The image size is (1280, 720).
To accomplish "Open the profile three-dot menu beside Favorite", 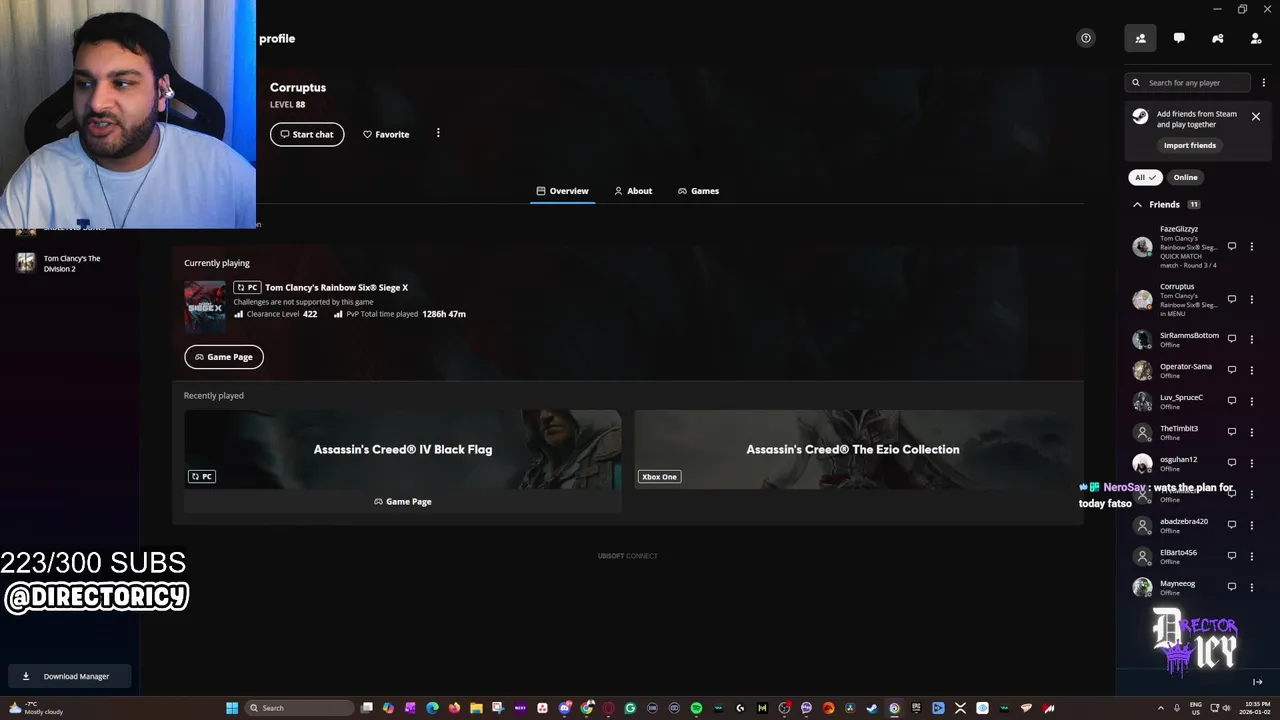I will click(x=438, y=133).
